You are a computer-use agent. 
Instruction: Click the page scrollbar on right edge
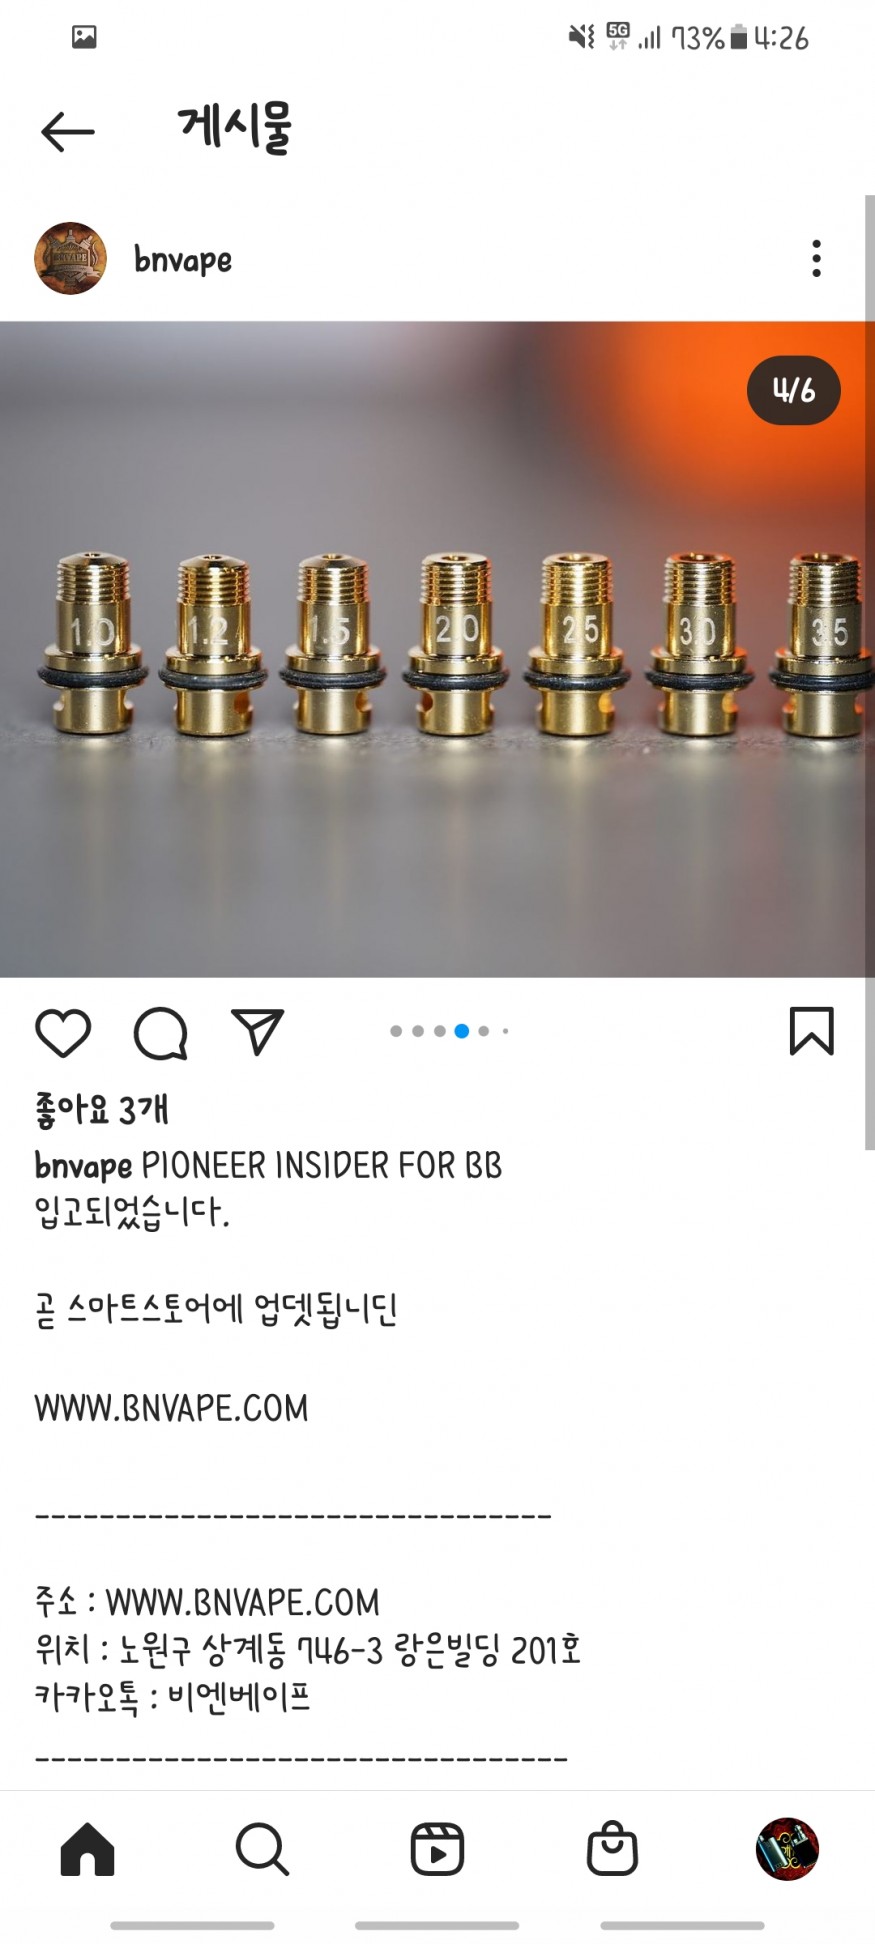[x=870, y=672]
